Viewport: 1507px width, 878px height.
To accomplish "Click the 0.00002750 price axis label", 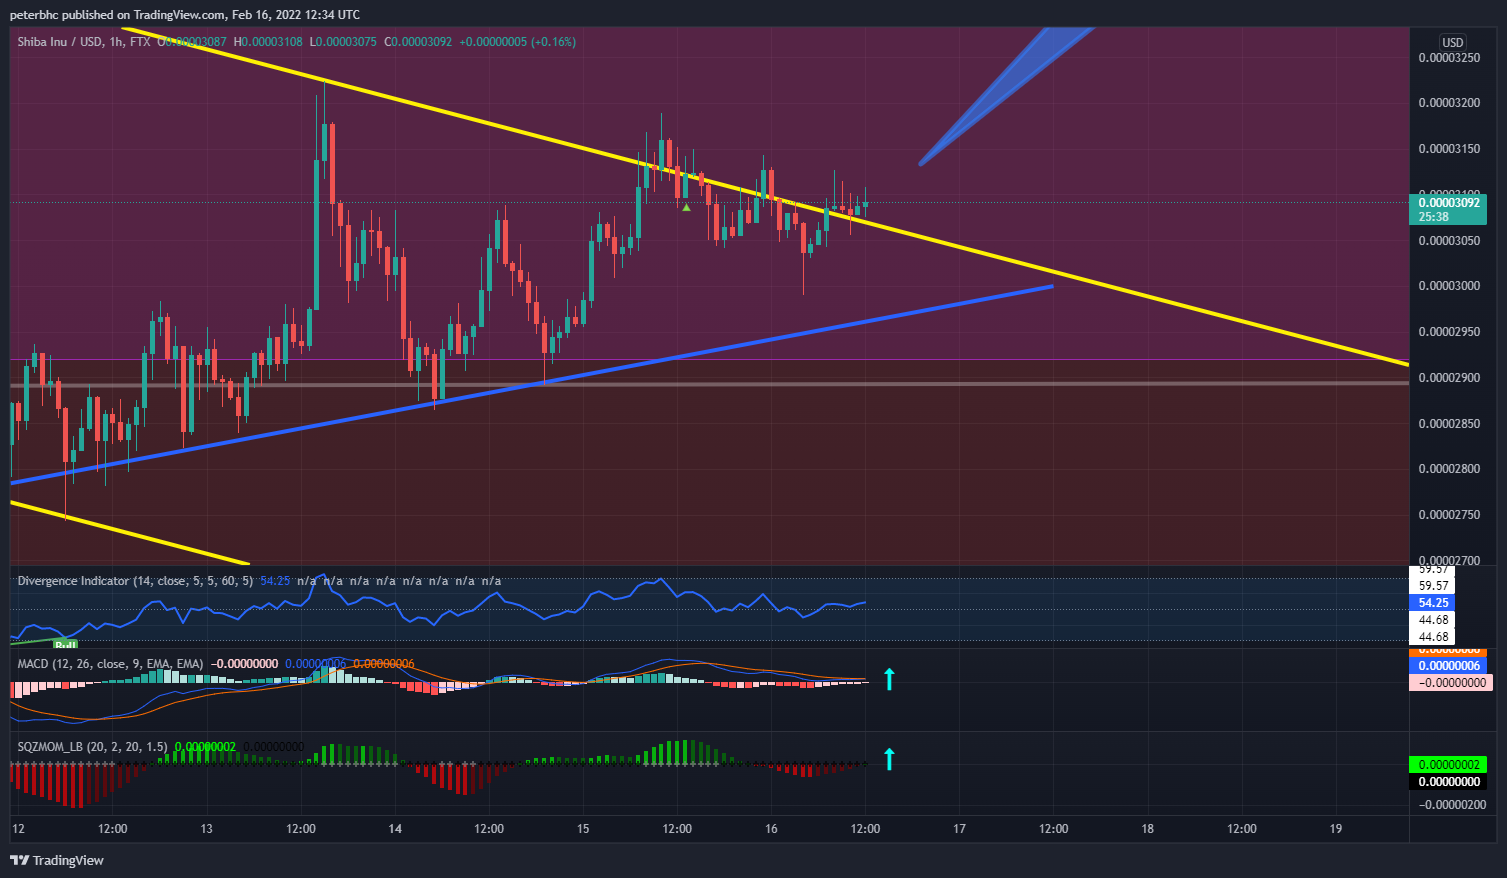I will point(1449,515).
